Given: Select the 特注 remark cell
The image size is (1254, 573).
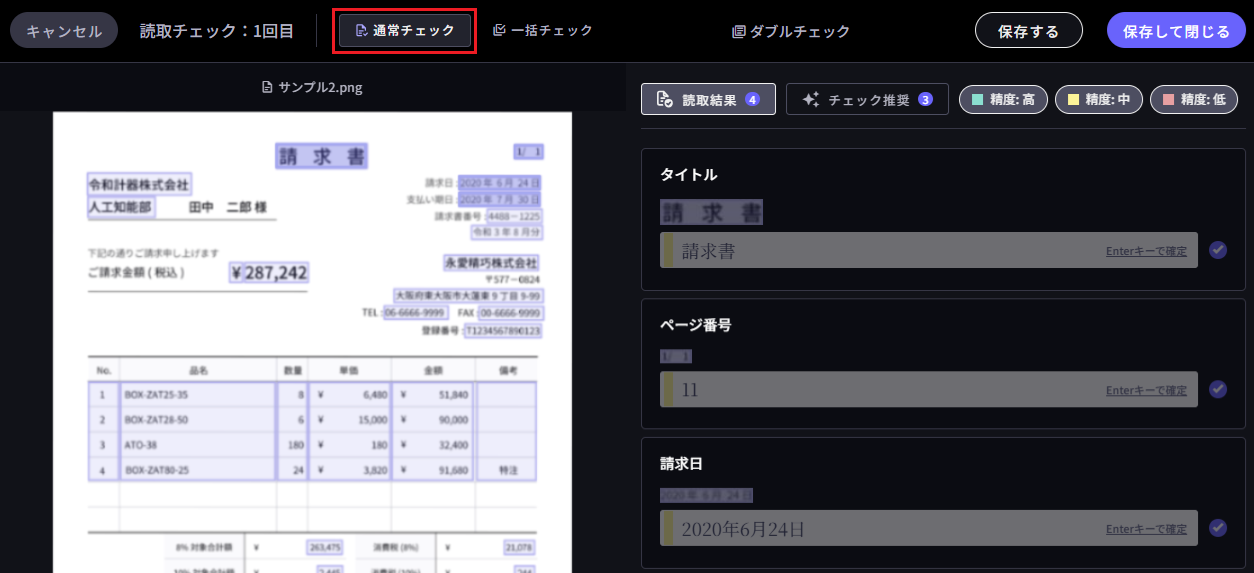Looking at the screenshot, I should pos(507,469).
